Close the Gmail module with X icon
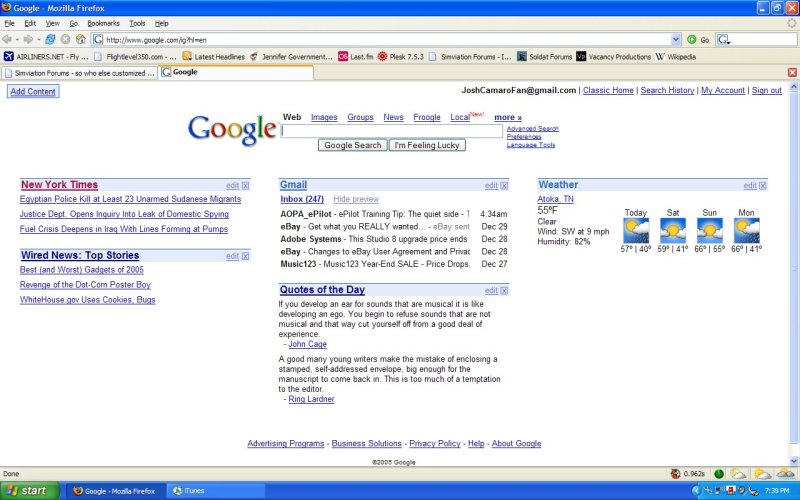 pos(504,186)
